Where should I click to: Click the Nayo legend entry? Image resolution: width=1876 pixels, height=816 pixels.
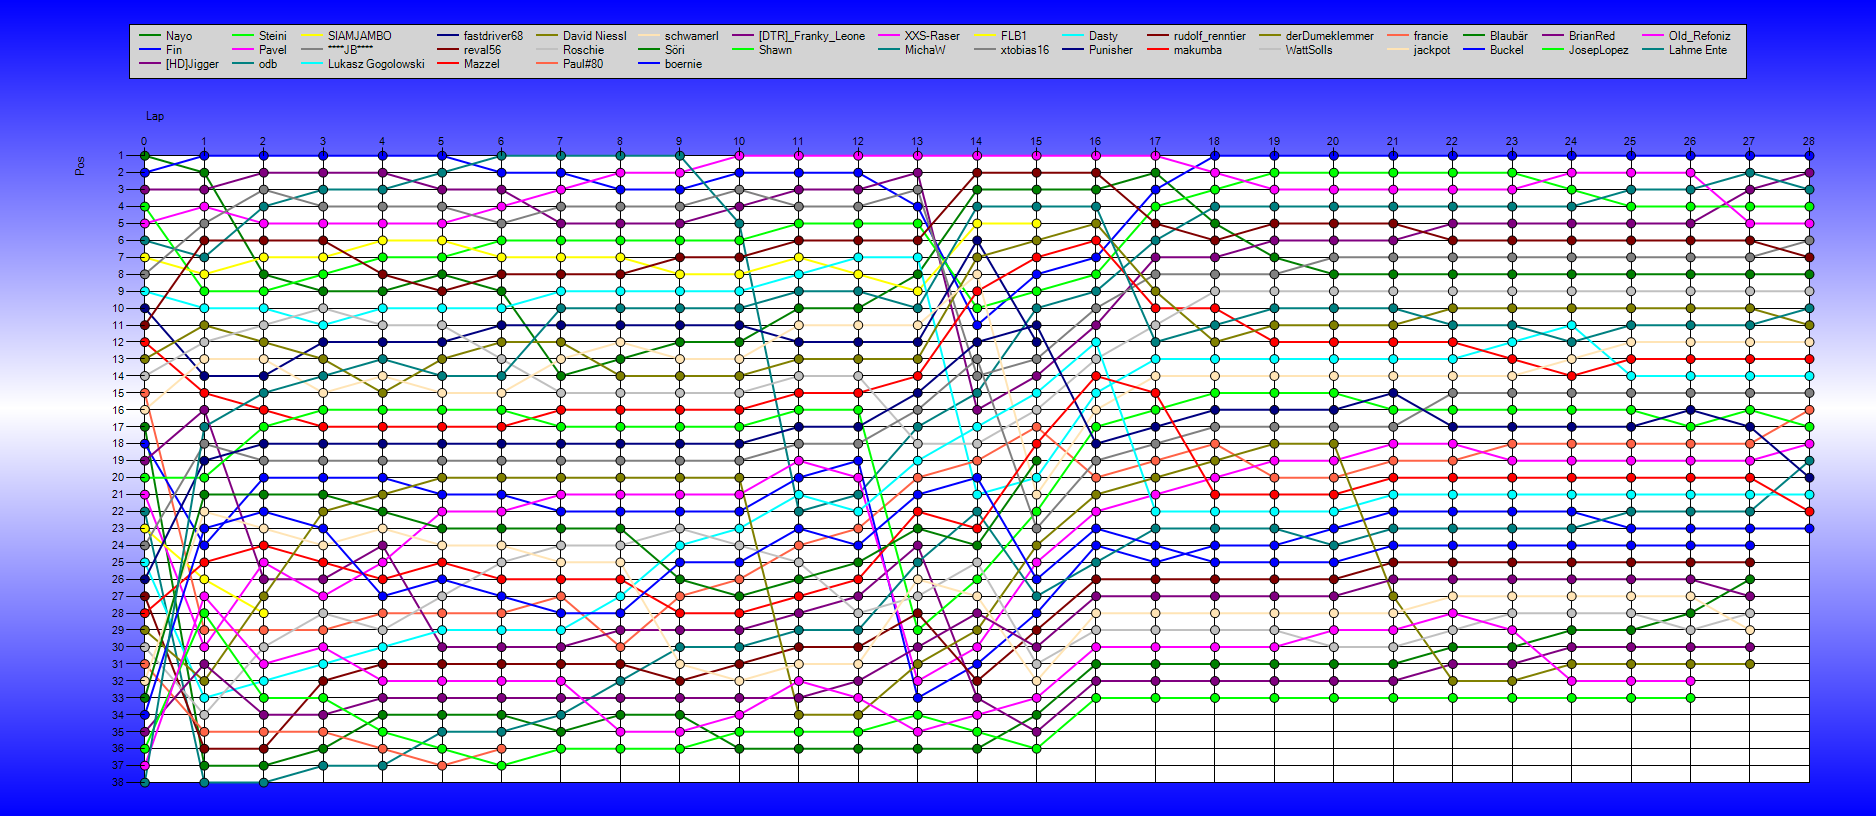point(179,36)
